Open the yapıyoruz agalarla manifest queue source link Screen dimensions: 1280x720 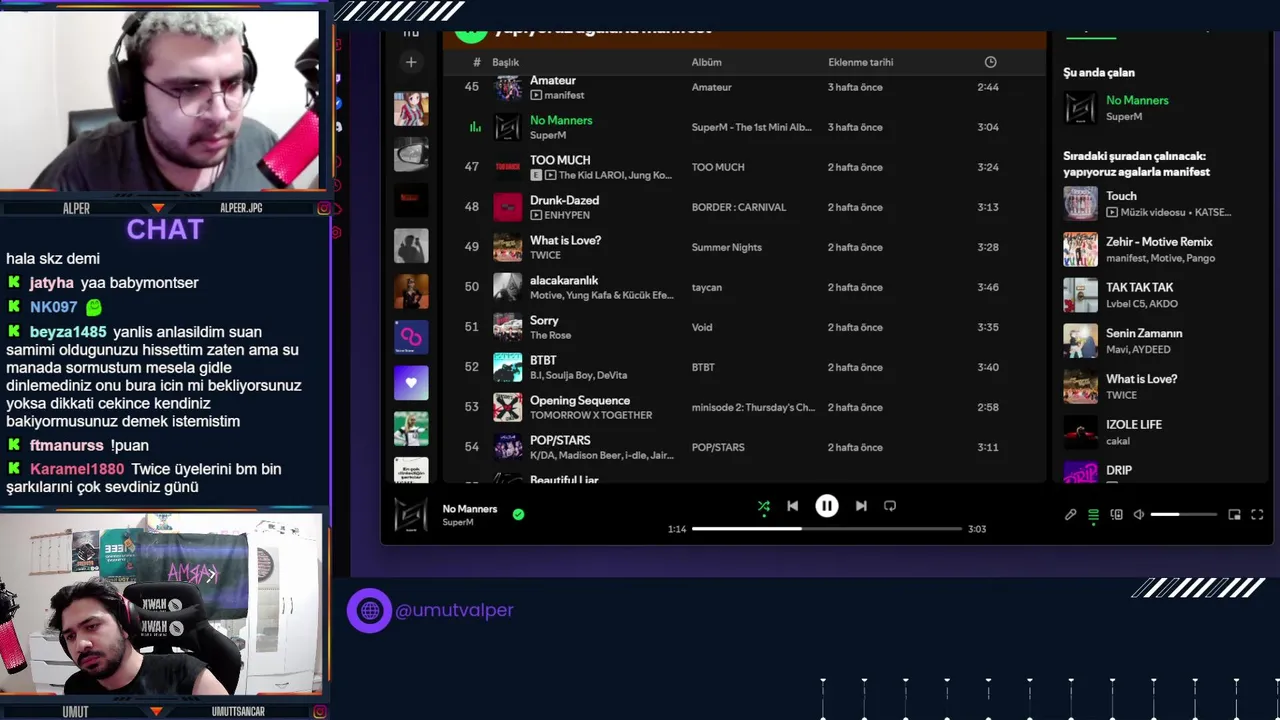tap(1137, 172)
